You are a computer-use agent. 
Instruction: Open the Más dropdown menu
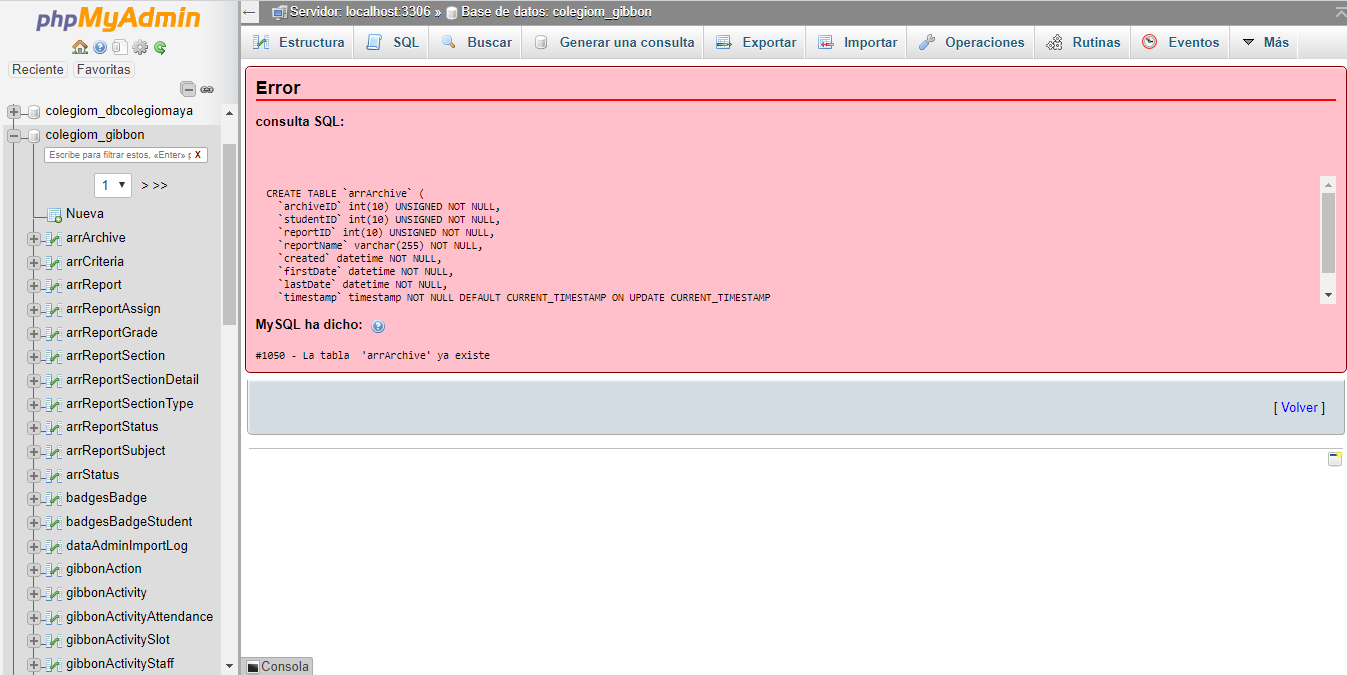[1265, 42]
